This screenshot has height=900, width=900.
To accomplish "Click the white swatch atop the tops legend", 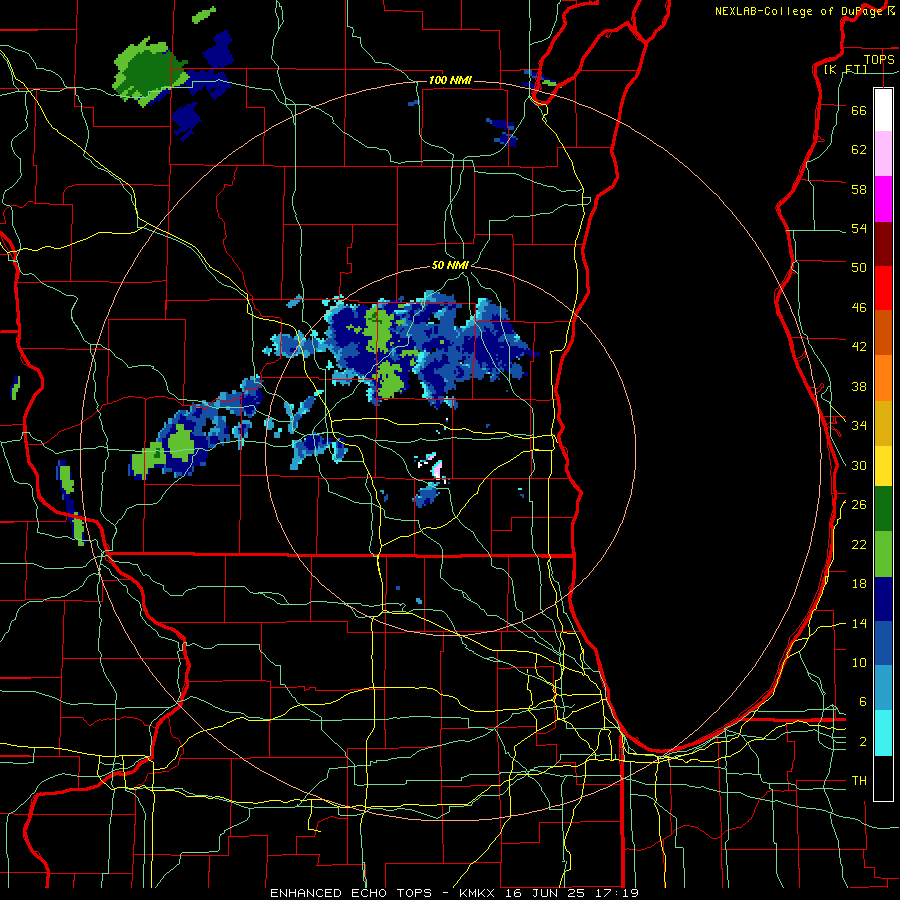I will pos(883,110).
